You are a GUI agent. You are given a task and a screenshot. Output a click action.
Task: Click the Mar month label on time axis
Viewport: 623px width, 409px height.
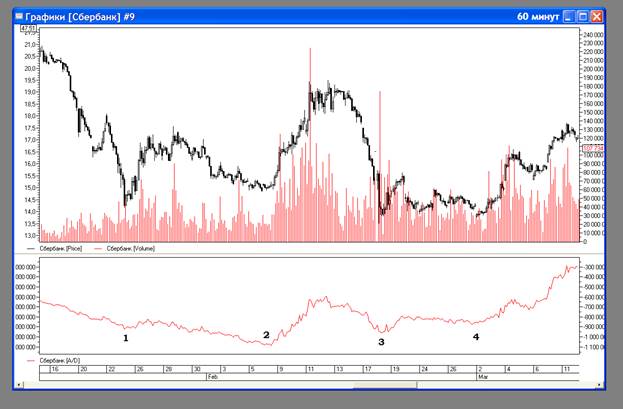pos(483,376)
